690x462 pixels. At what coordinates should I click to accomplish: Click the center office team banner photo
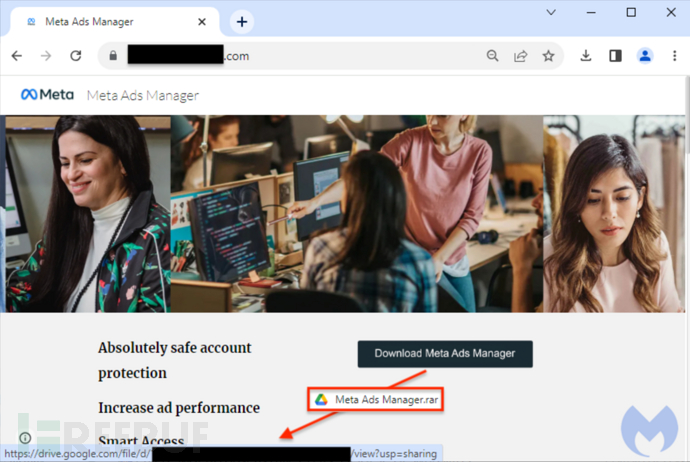coord(357,214)
